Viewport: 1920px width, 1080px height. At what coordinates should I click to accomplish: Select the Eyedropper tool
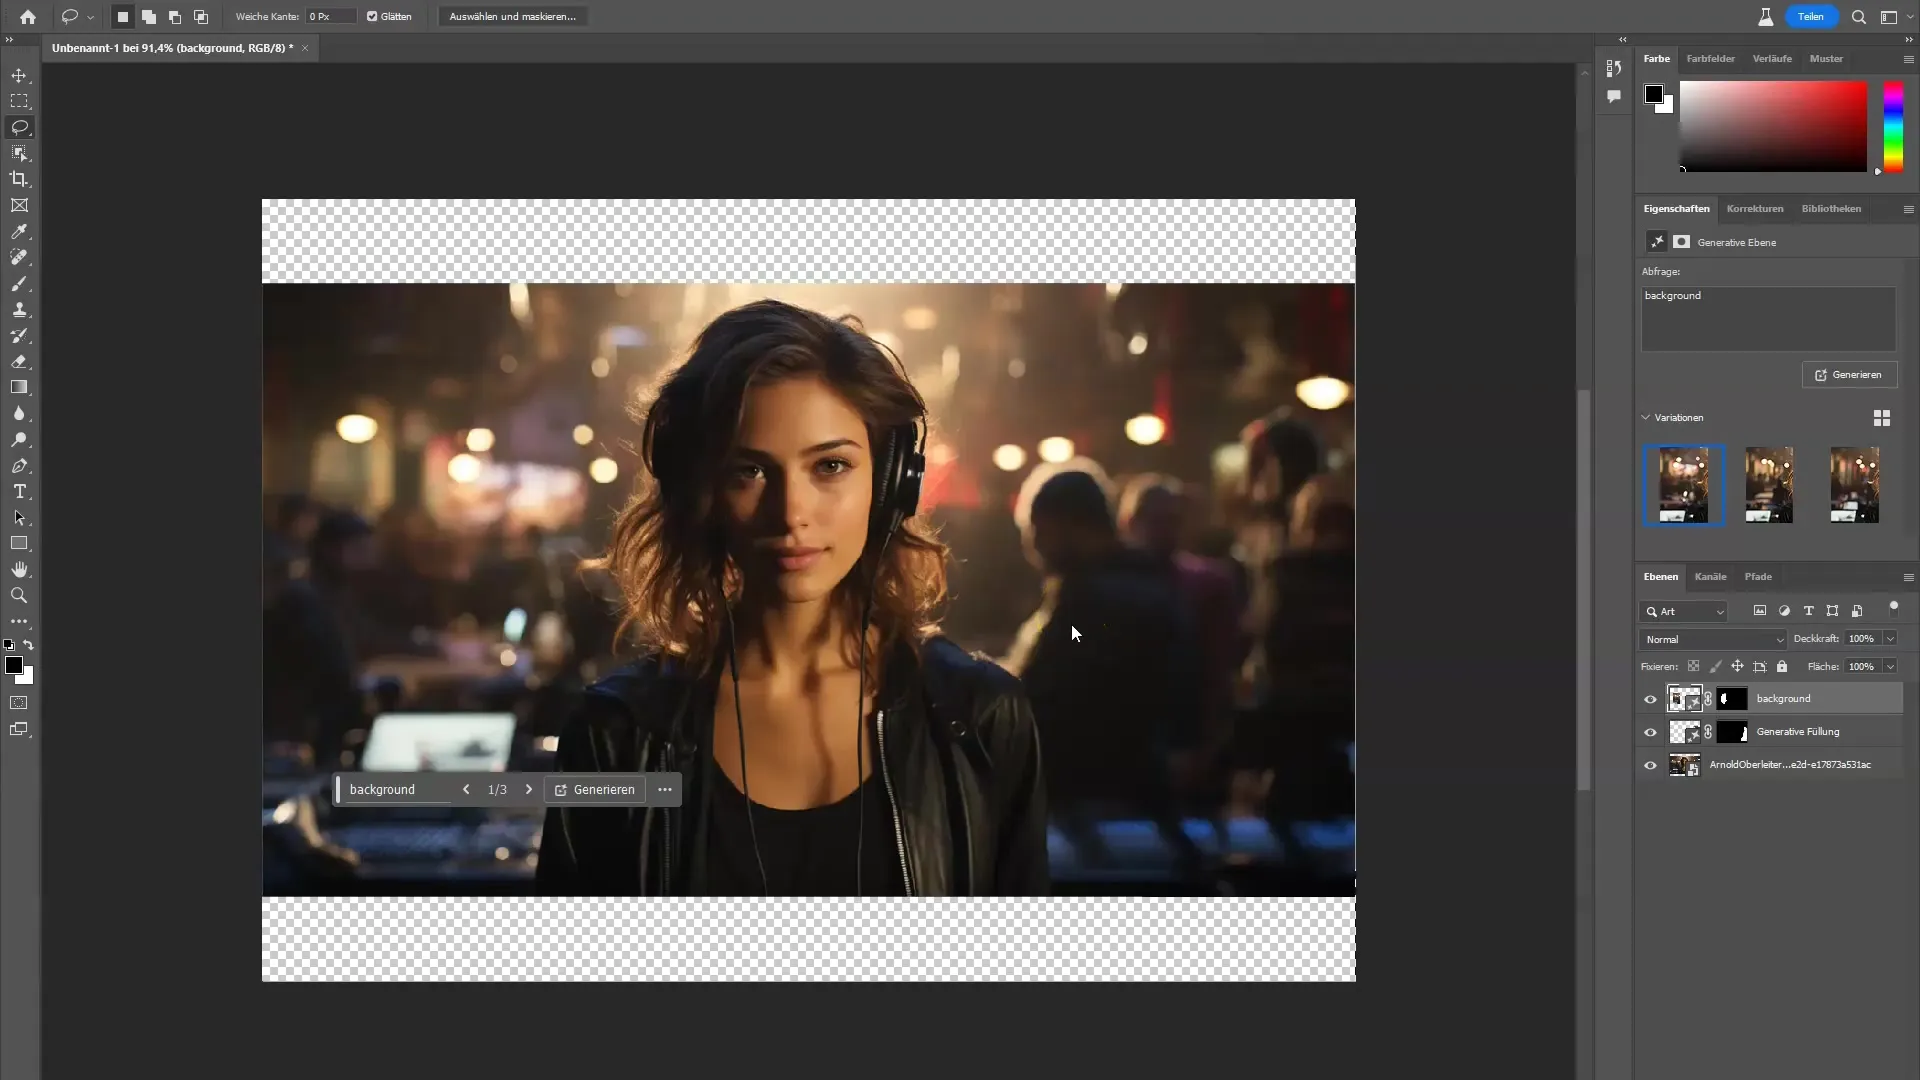19,231
